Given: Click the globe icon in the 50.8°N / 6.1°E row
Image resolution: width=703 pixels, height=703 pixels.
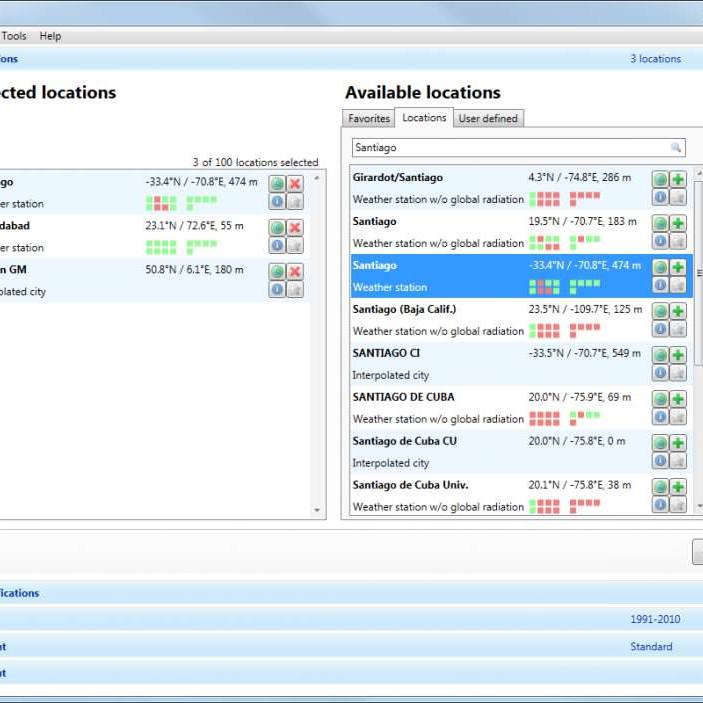Looking at the screenshot, I should coord(277,271).
